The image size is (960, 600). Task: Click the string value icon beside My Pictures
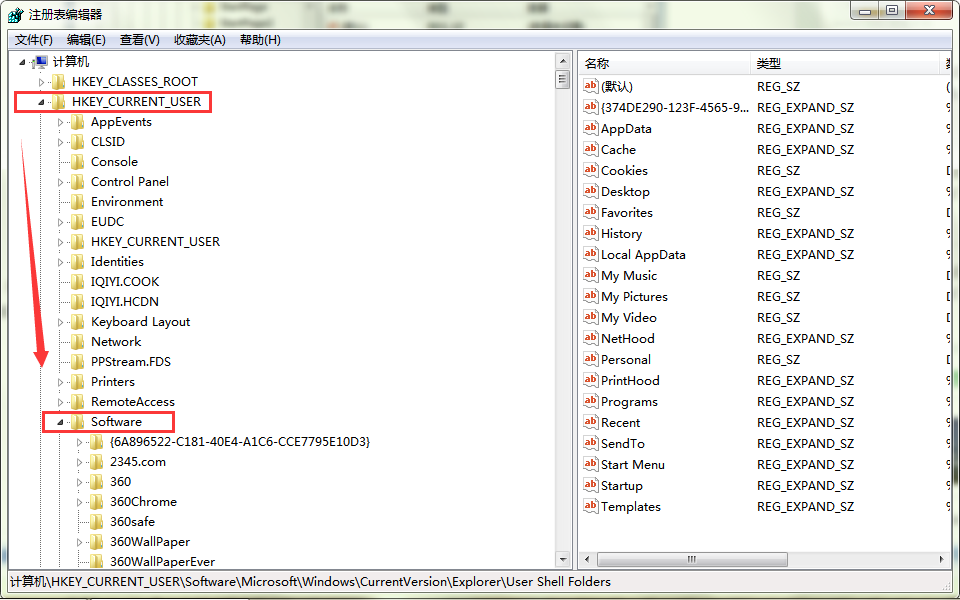click(x=590, y=297)
